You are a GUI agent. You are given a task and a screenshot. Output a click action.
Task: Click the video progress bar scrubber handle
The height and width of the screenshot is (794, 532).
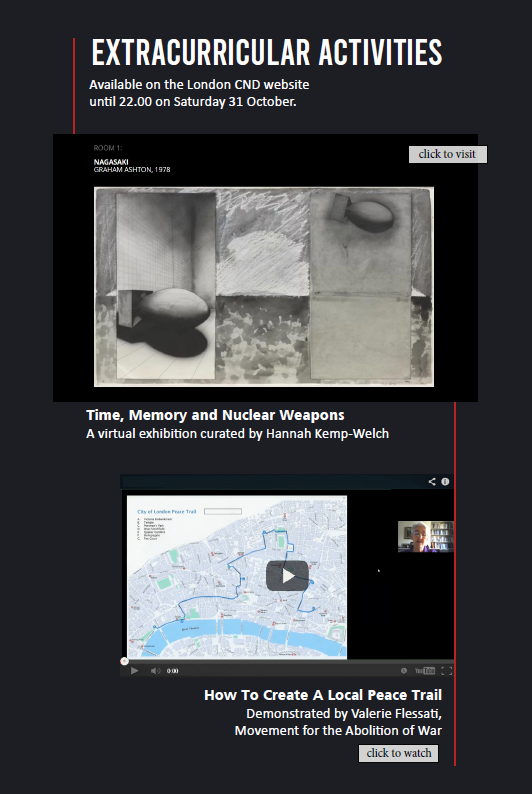(124, 661)
